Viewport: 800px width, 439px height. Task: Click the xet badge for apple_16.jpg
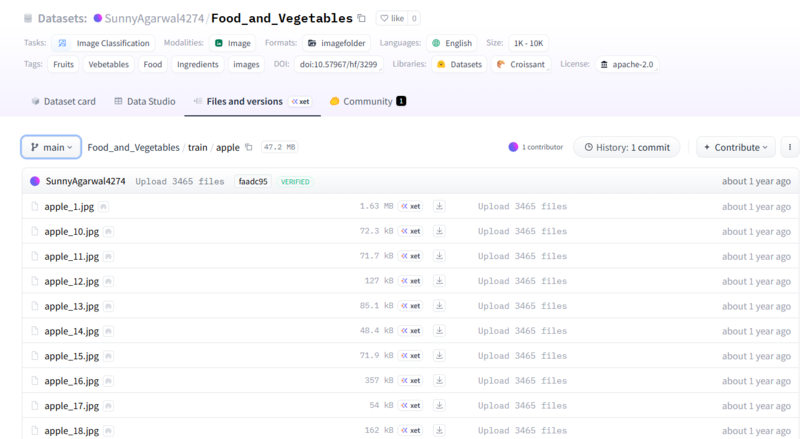pyautogui.click(x=410, y=381)
